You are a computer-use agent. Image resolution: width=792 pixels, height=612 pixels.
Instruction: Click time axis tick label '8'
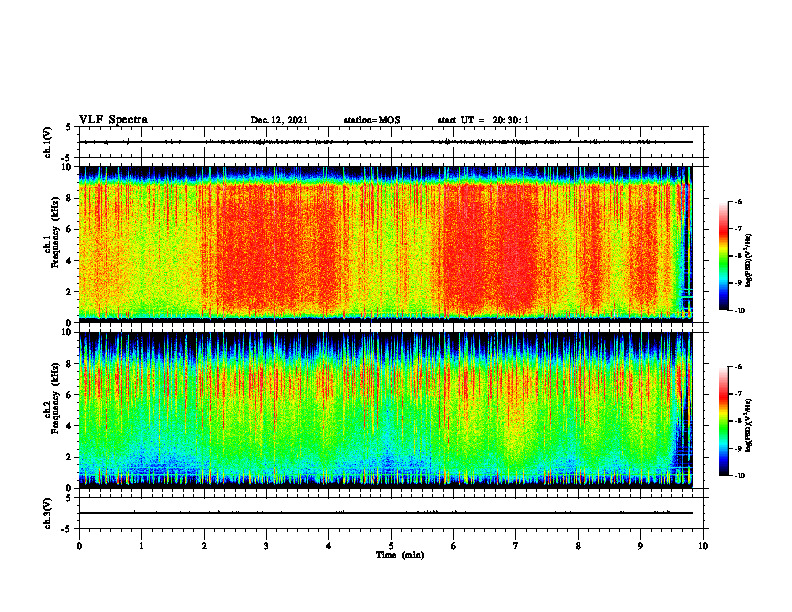click(578, 546)
